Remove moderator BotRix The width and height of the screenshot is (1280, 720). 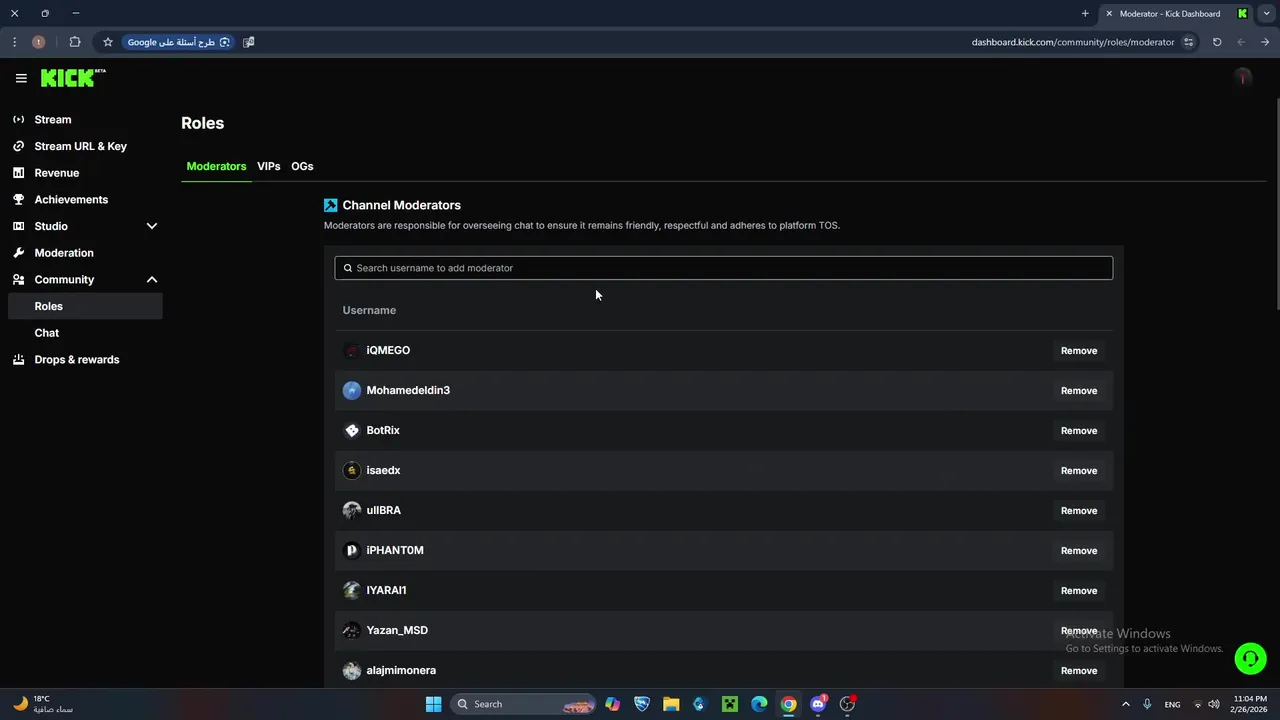1079,431
